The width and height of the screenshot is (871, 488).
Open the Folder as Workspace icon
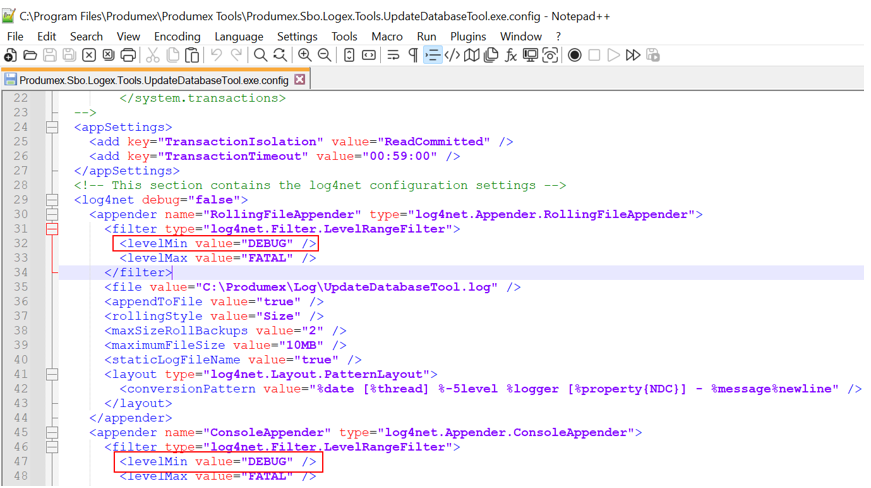tap(530, 56)
